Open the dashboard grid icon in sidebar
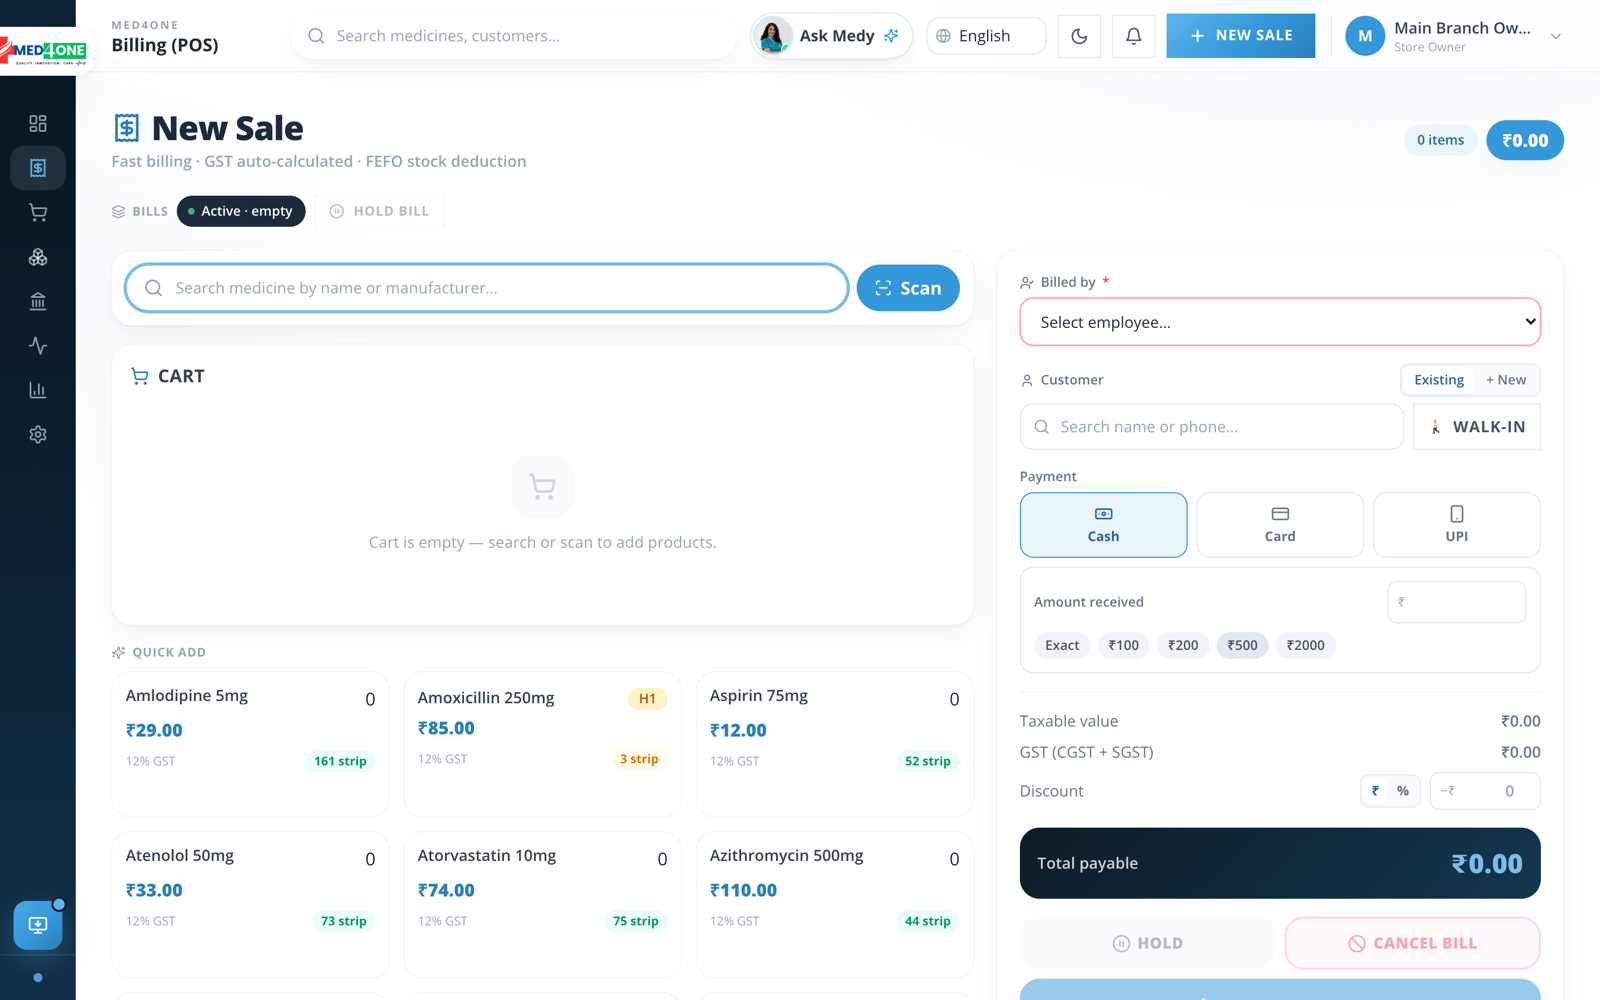Image resolution: width=1600 pixels, height=1000 pixels. [38, 123]
